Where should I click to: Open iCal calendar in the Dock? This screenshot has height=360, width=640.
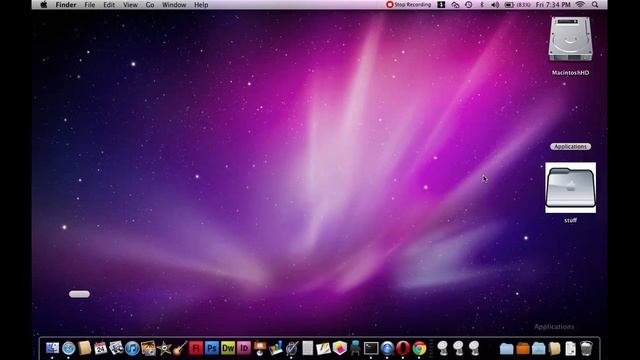tap(100, 348)
